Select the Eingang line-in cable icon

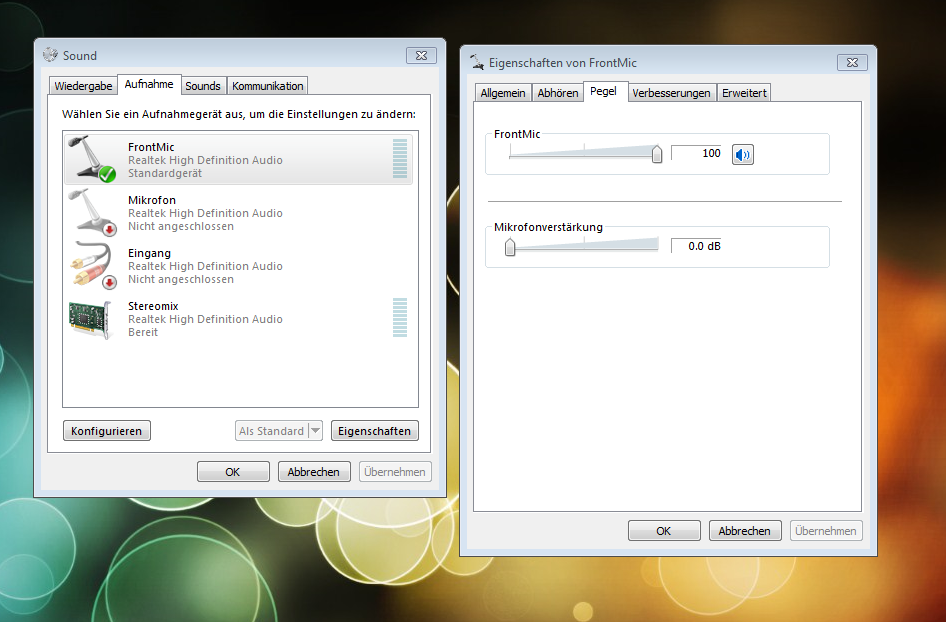pyautogui.click(x=91, y=266)
